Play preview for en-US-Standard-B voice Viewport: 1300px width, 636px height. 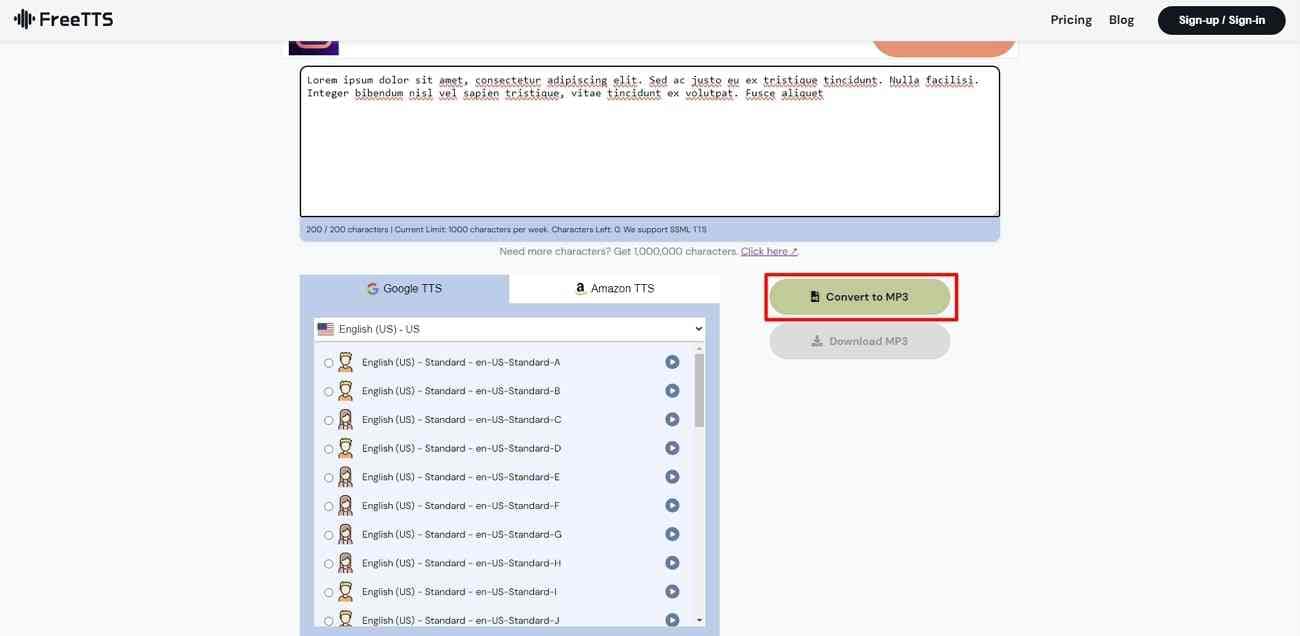[672, 391]
